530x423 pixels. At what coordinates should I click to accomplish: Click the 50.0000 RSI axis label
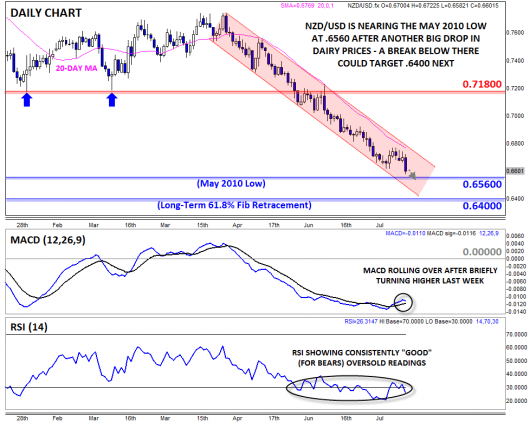(x=516, y=361)
